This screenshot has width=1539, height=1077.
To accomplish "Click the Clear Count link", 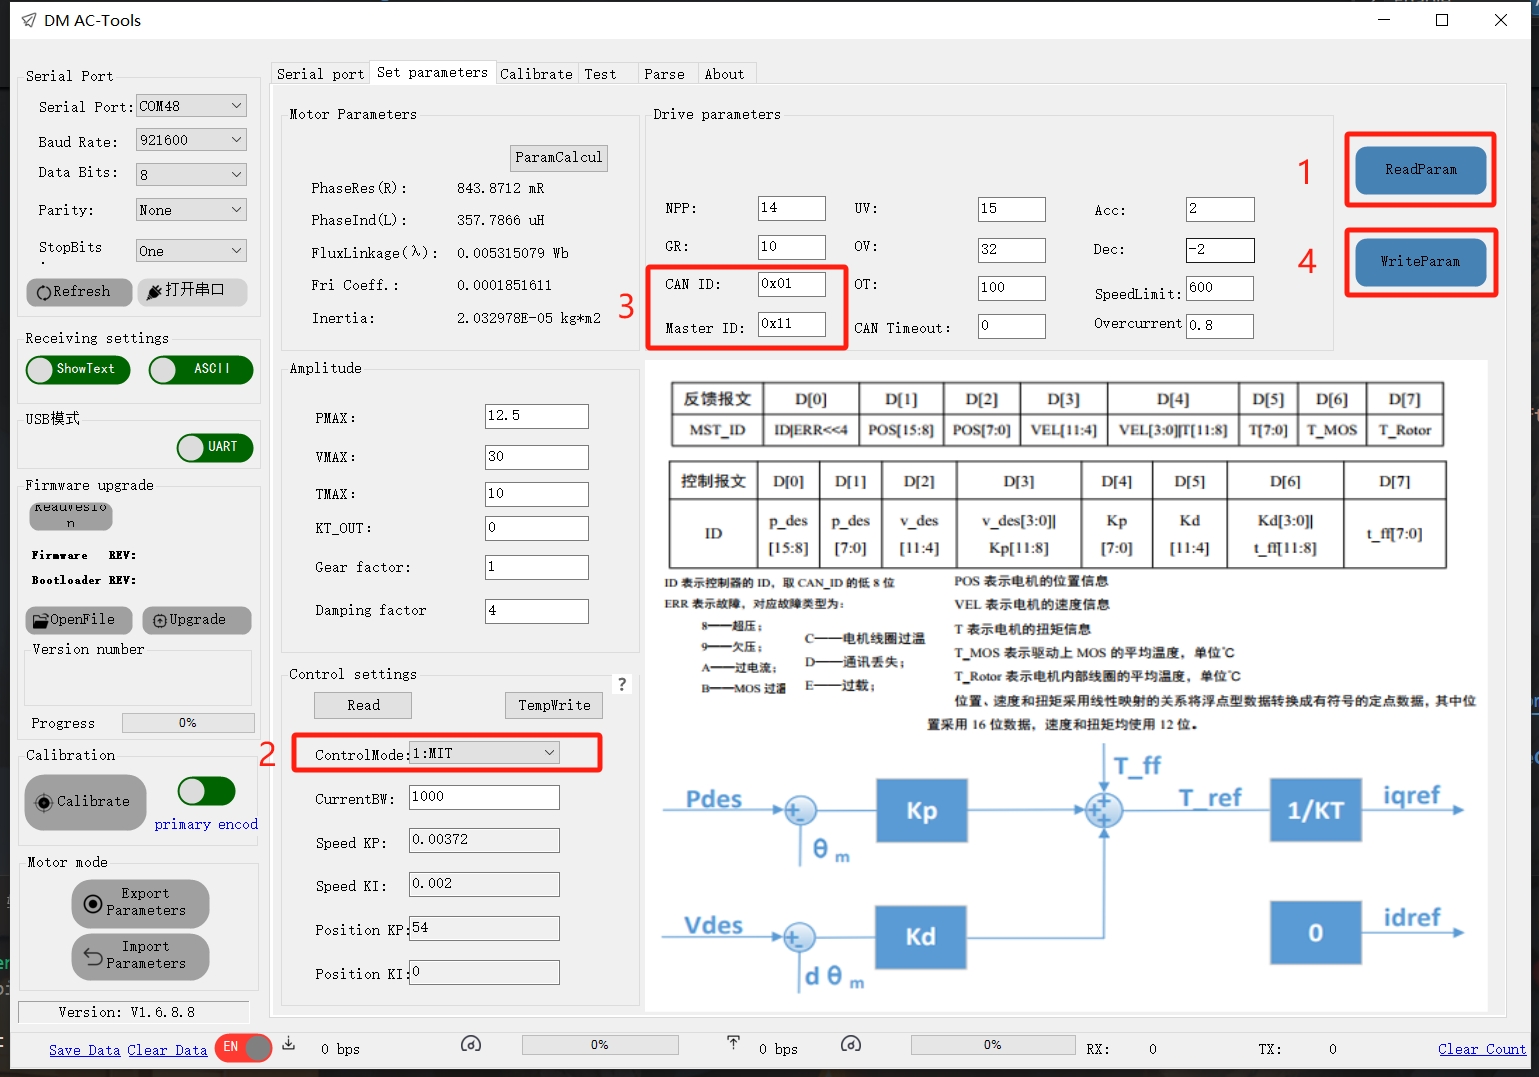I will pos(1482,1049).
